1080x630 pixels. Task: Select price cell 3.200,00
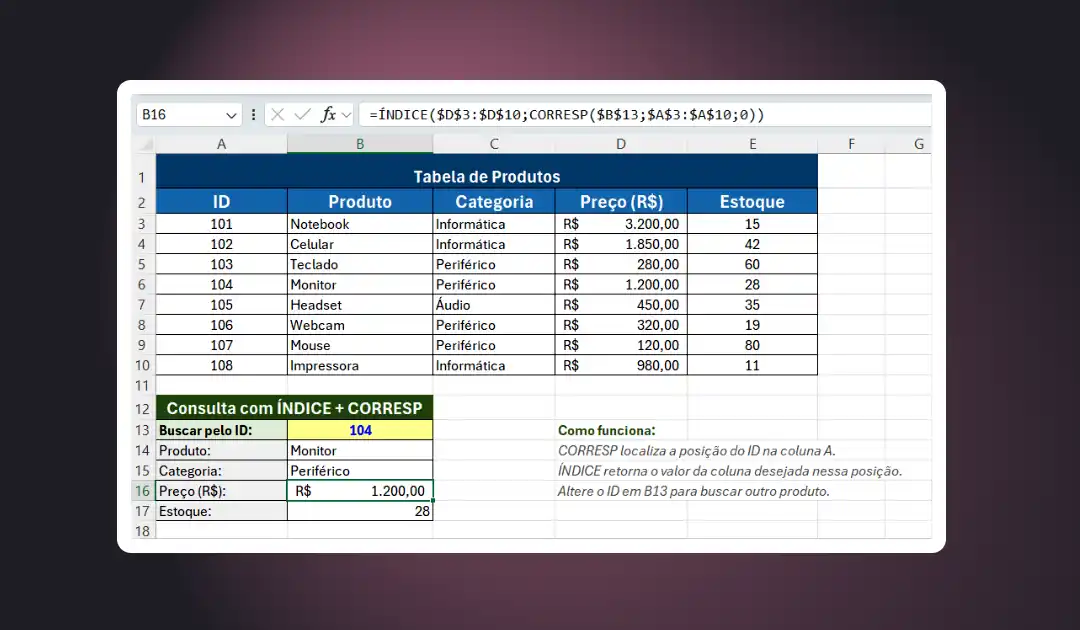[621, 224]
